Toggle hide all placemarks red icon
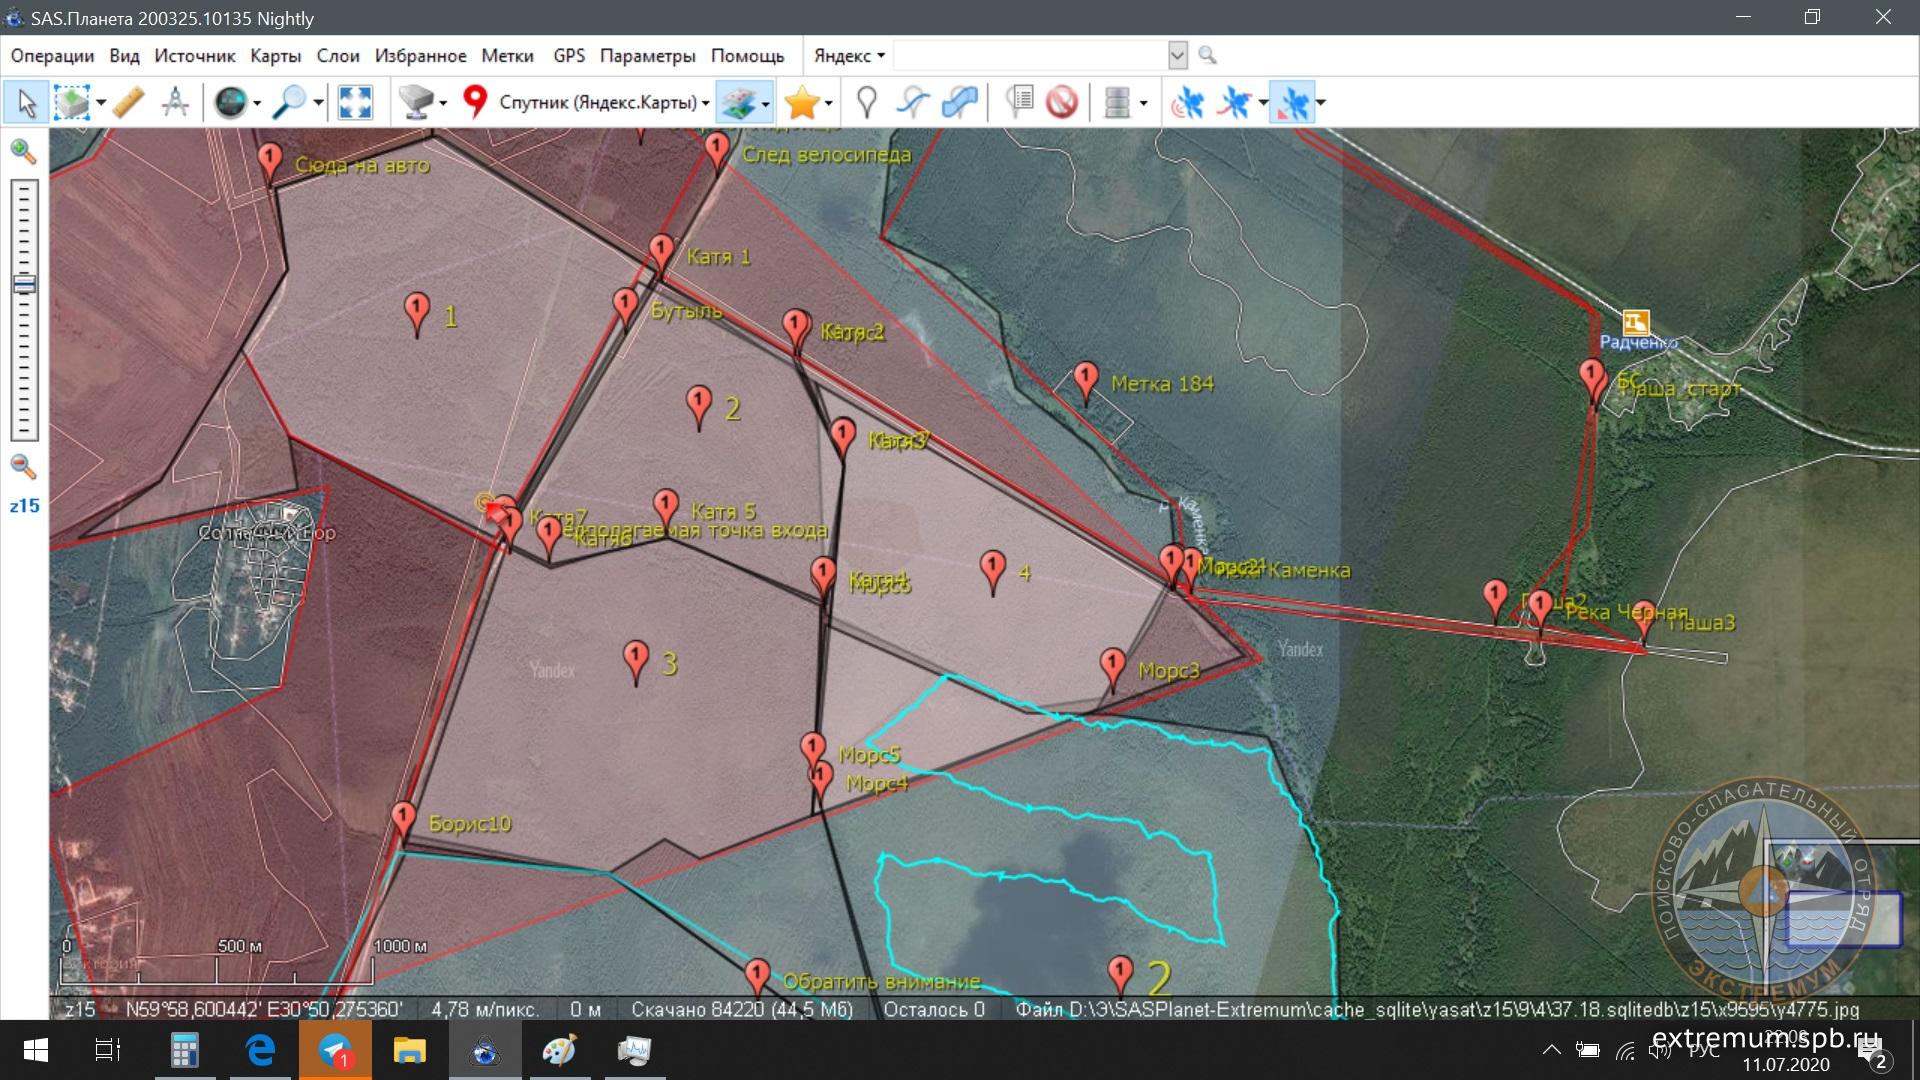Viewport: 1920px width, 1080px height. pyautogui.click(x=1062, y=102)
